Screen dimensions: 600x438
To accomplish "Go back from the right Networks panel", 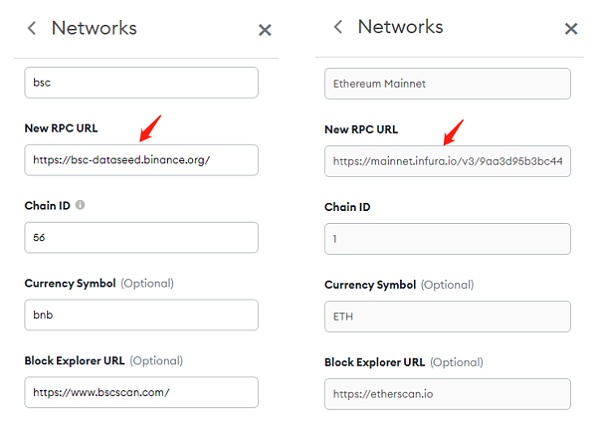I will click(x=338, y=27).
